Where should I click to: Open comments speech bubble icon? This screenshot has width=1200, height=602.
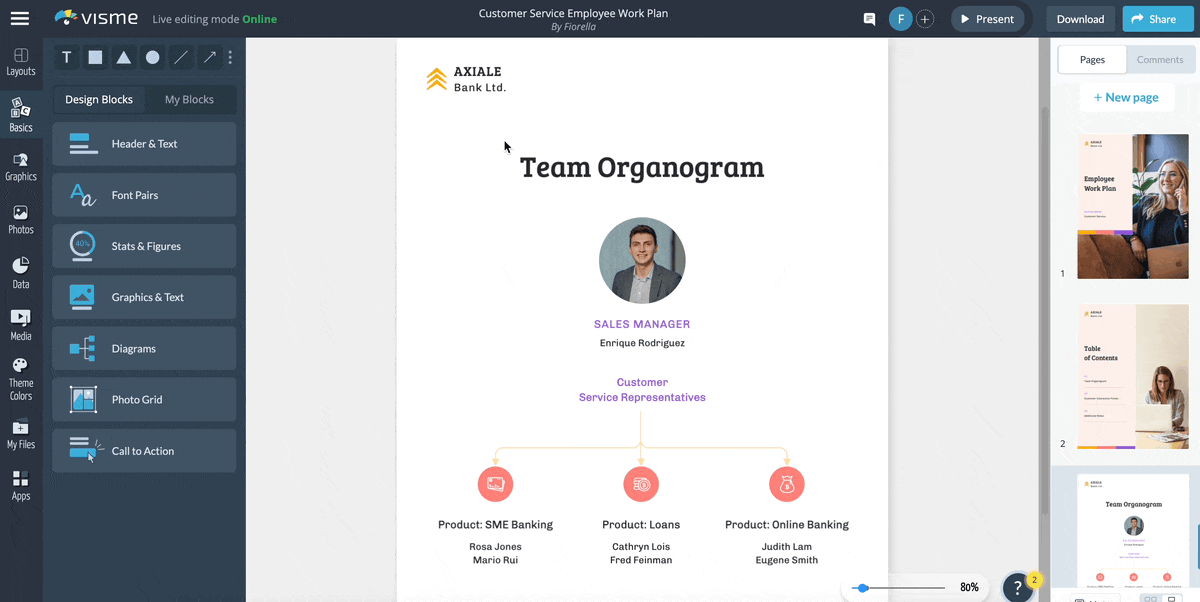(869, 19)
